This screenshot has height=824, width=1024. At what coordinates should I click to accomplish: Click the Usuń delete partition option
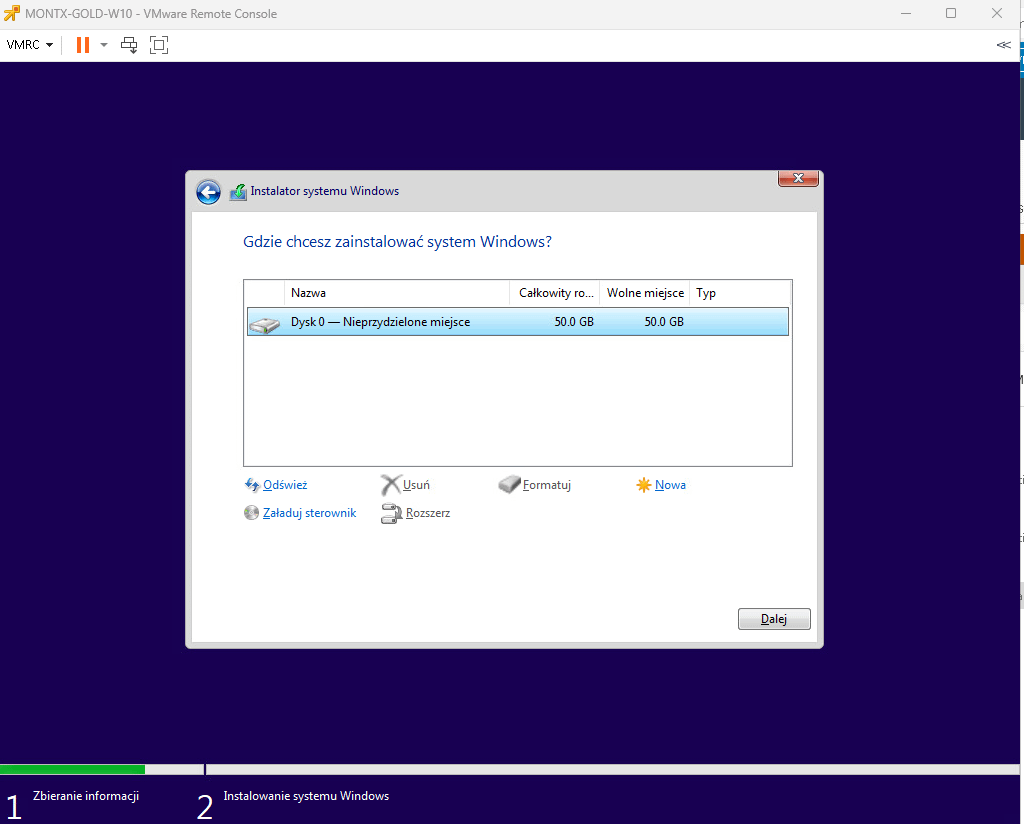[415, 485]
